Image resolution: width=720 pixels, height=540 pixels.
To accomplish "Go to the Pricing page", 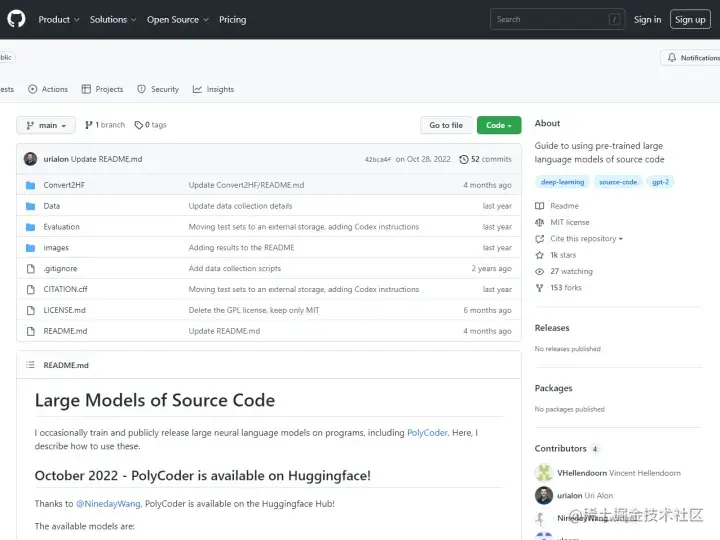I will point(232,20).
